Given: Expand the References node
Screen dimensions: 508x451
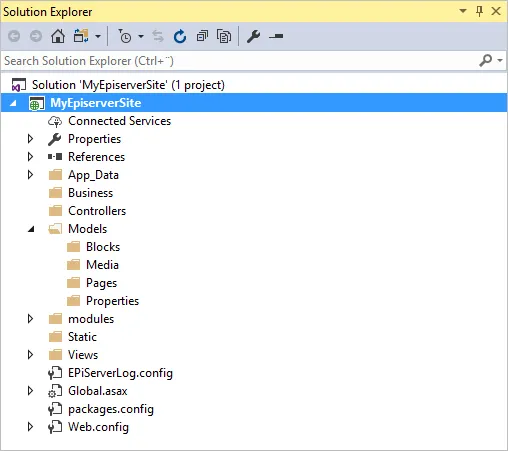Looking at the screenshot, I should (x=30, y=157).
